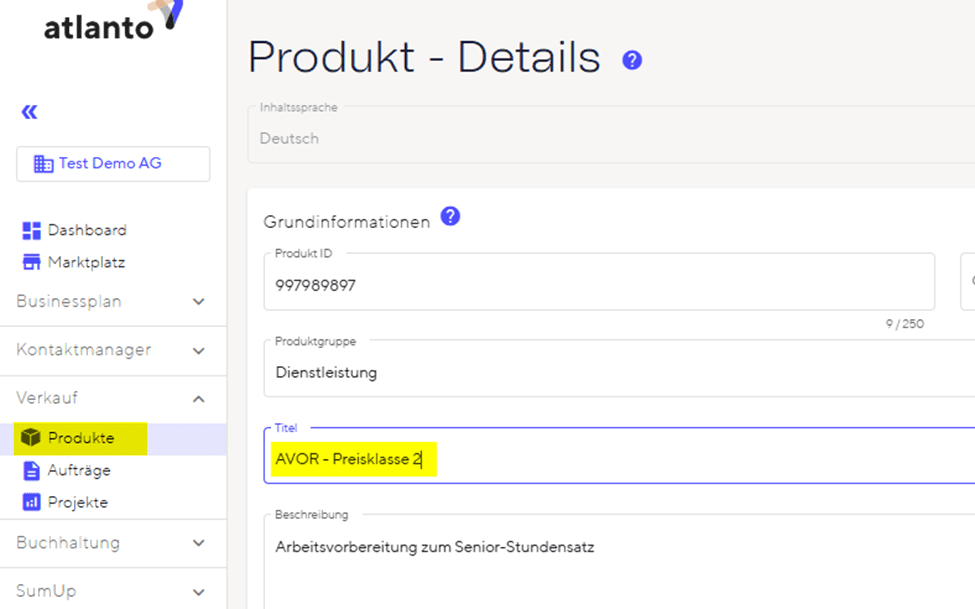Click the Produkt ID field with 997989897

point(599,281)
